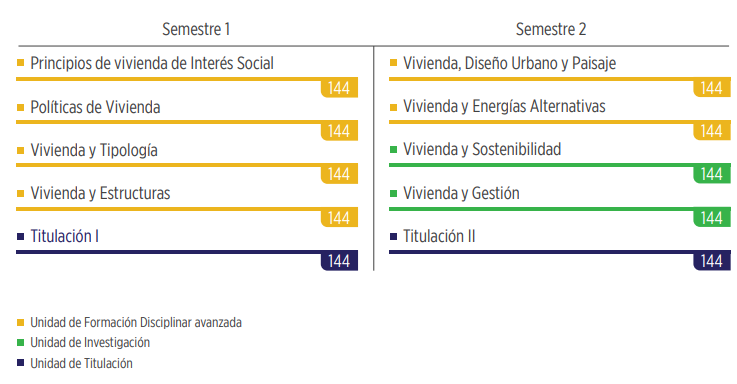Viewport: 737px width, 384px height.
Task: Click yellow legend square for Formación Disciplinar
Action: coord(20,322)
